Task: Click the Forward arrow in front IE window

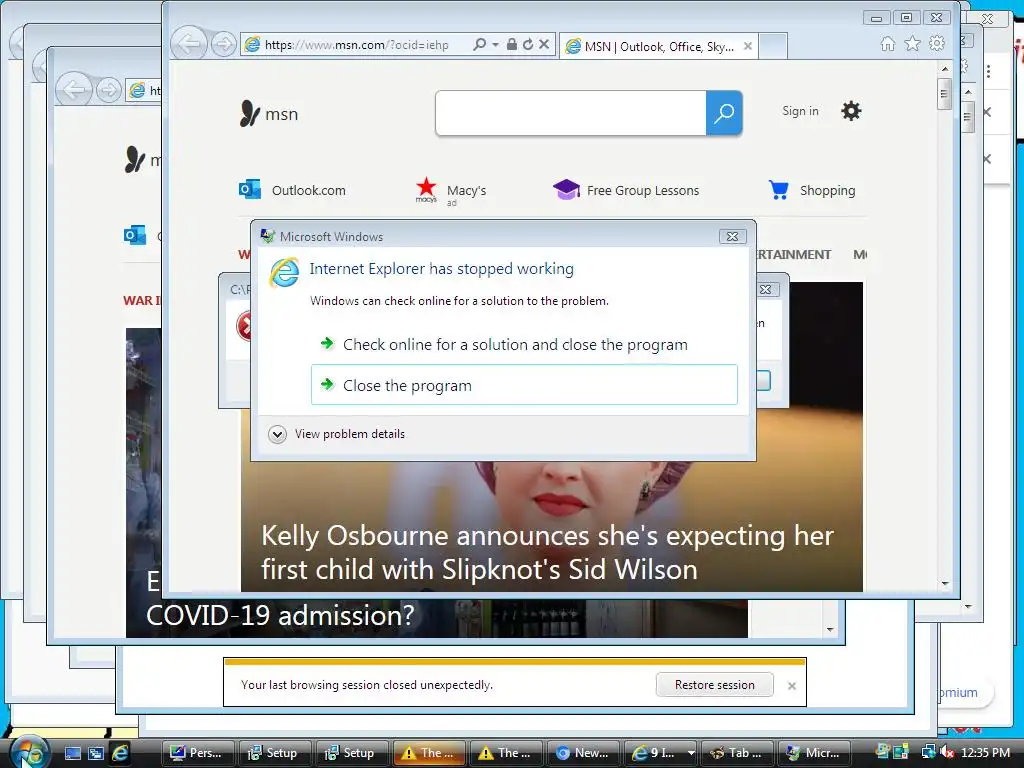Action: [x=223, y=44]
